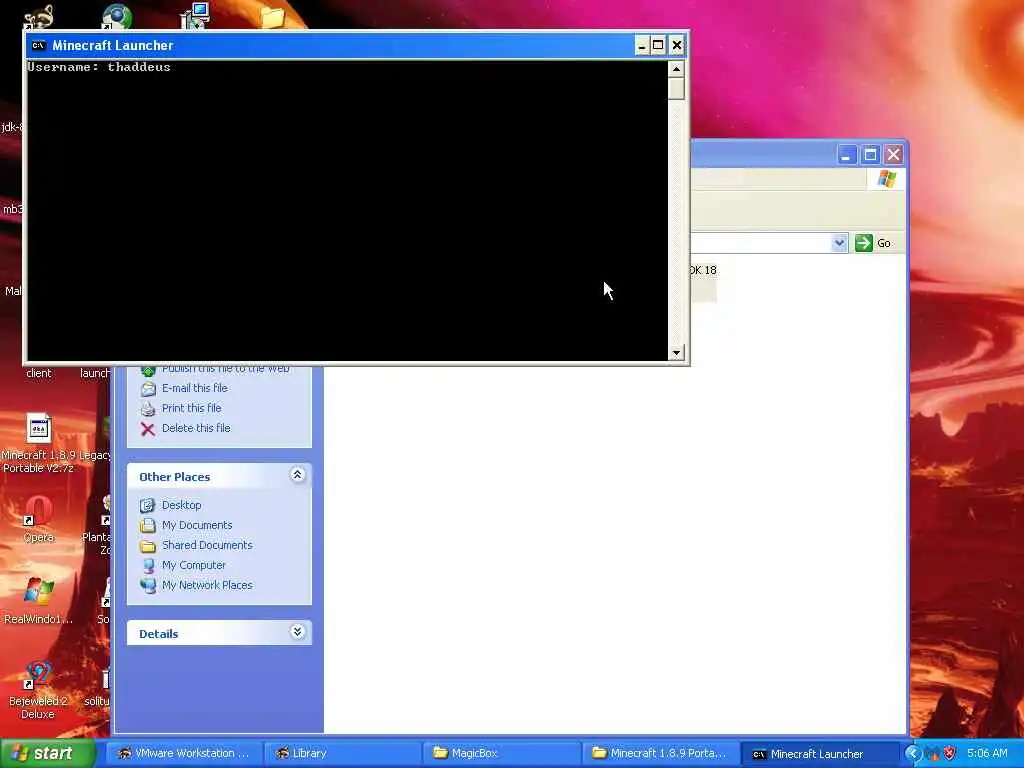This screenshot has width=1024, height=768.
Task: Click the scroll-down arrow in the launcher console
Action: coord(676,353)
